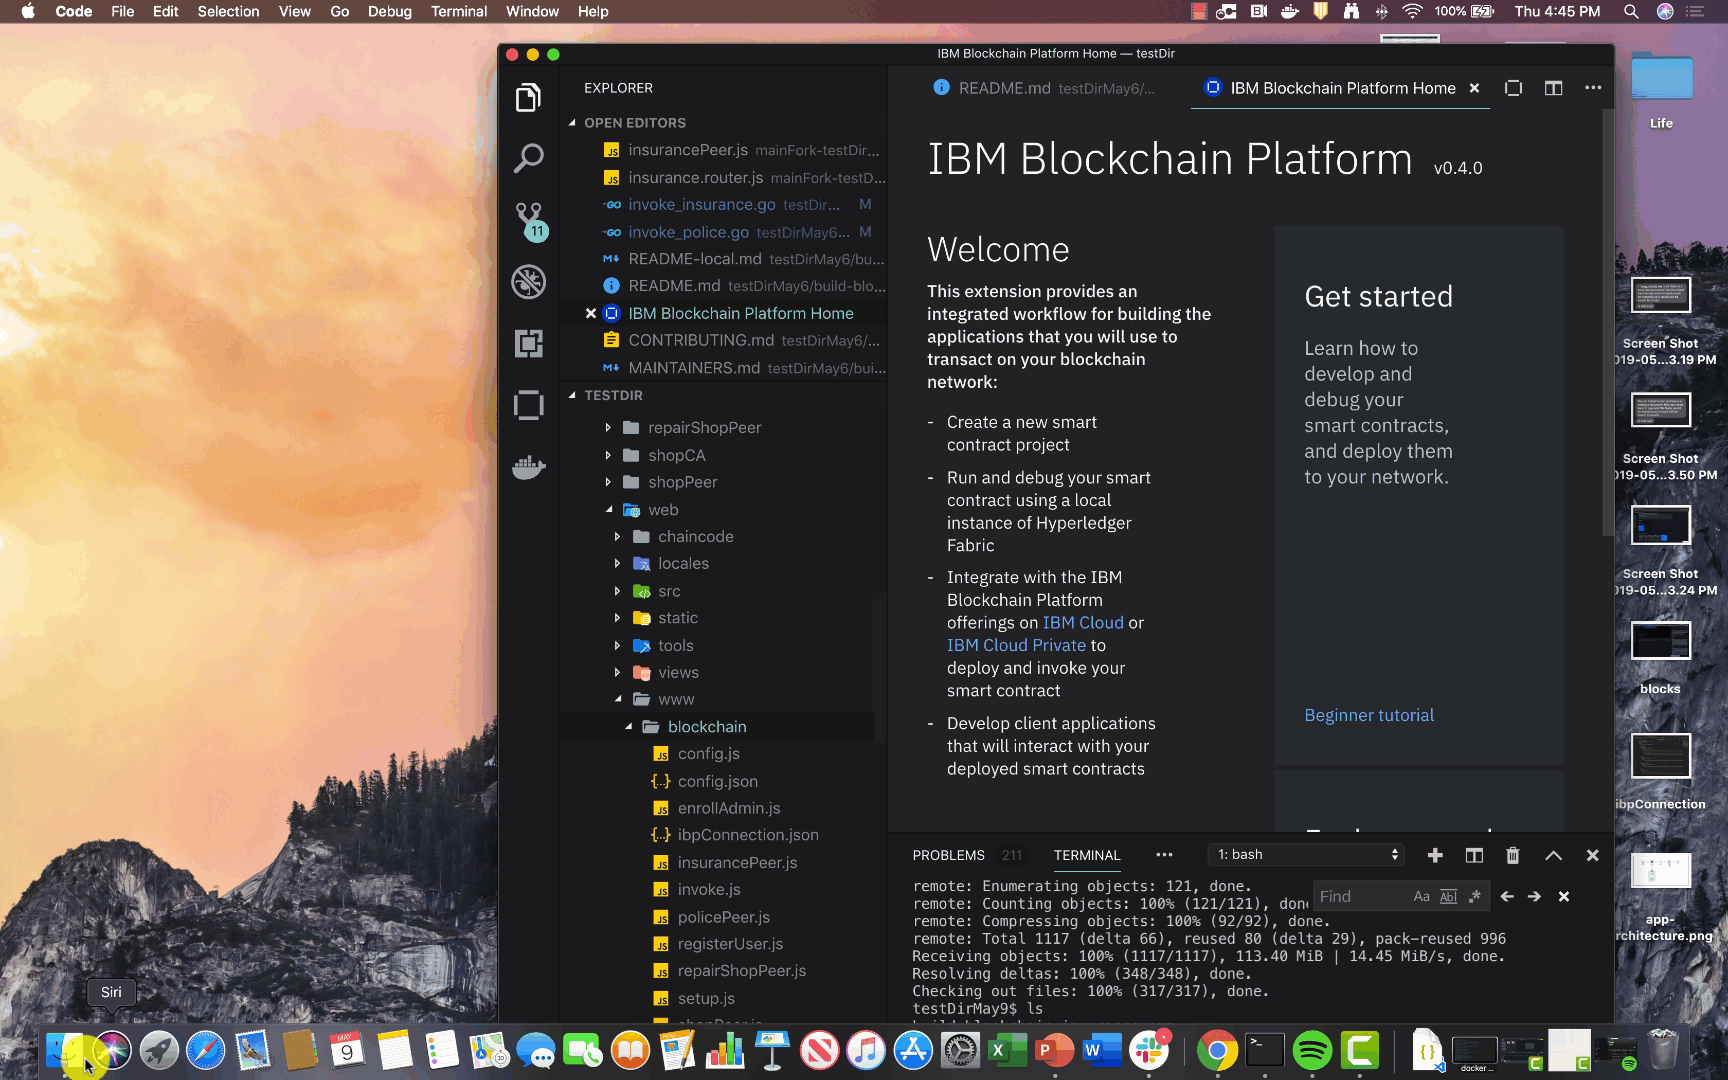This screenshot has width=1728, height=1080.
Task: Go to next match in terminal find
Action: (1534, 896)
